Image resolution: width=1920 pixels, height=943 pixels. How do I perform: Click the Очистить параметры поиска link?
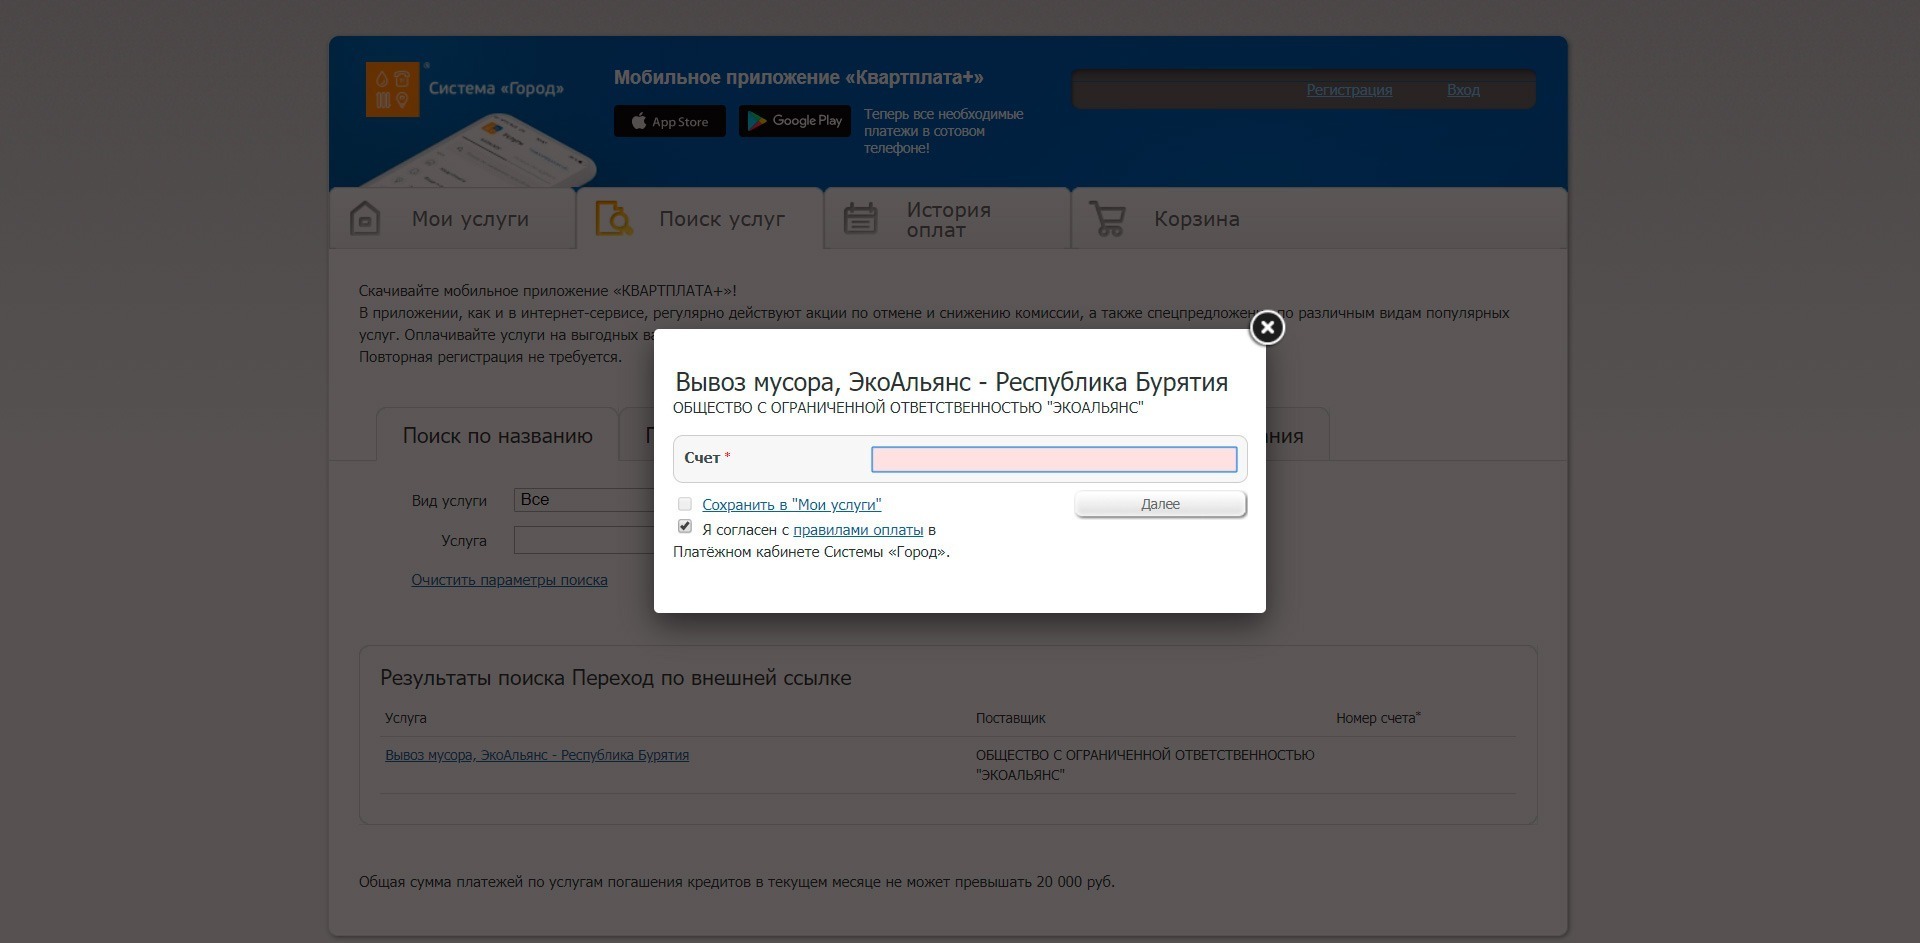coord(509,580)
